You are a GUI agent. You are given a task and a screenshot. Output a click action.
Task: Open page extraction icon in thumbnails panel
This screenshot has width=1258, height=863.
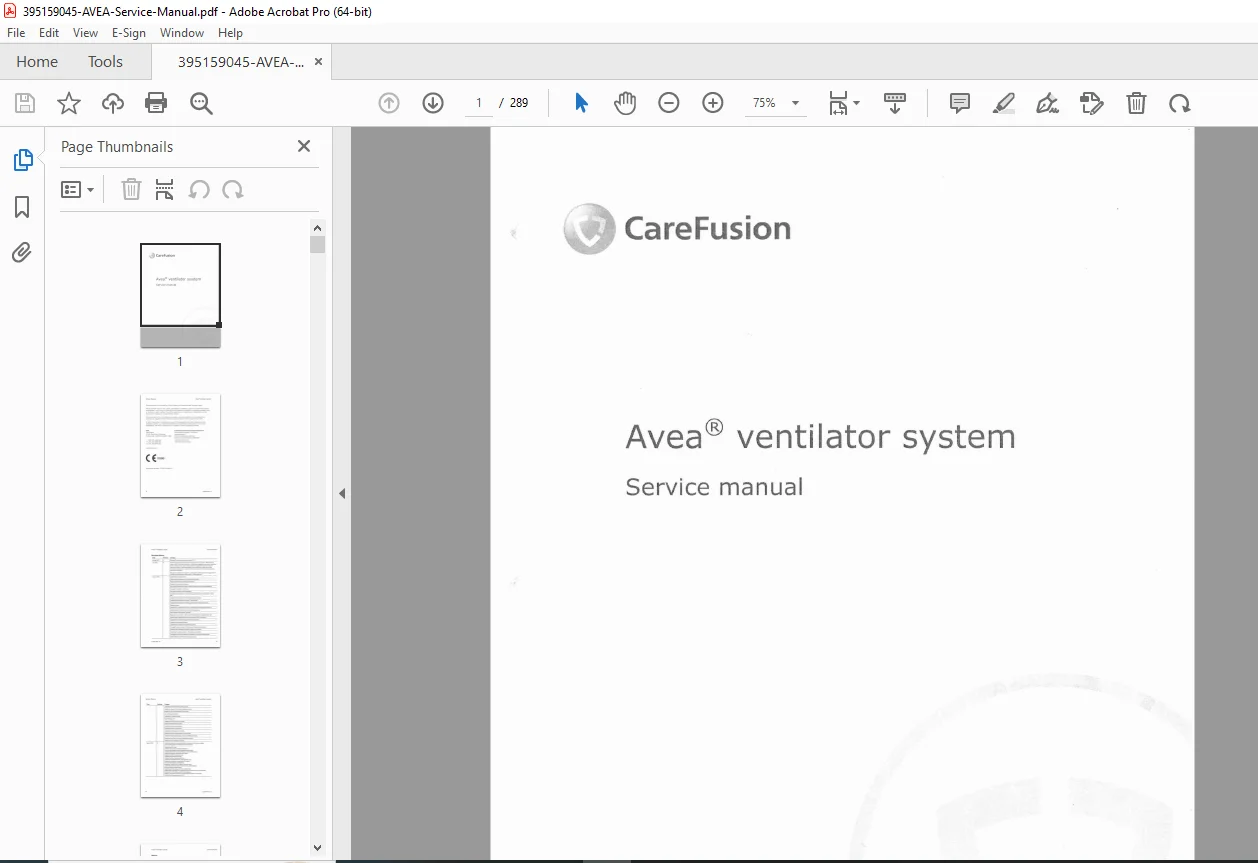tap(165, 189)
